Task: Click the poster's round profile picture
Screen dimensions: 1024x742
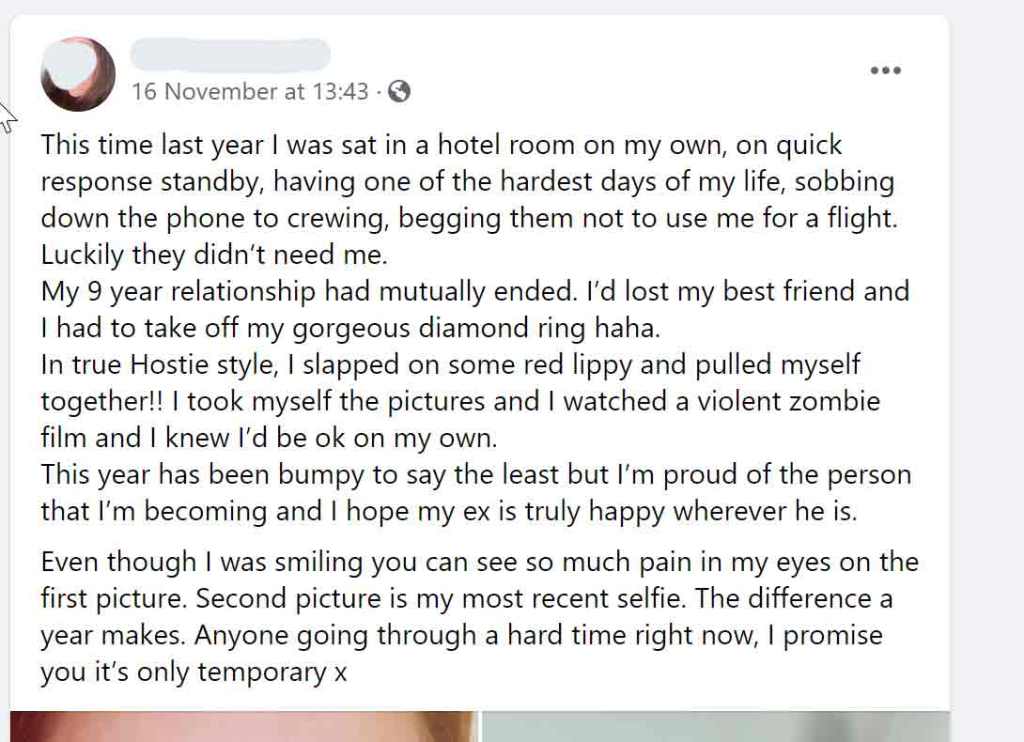Action: point(78,74)
